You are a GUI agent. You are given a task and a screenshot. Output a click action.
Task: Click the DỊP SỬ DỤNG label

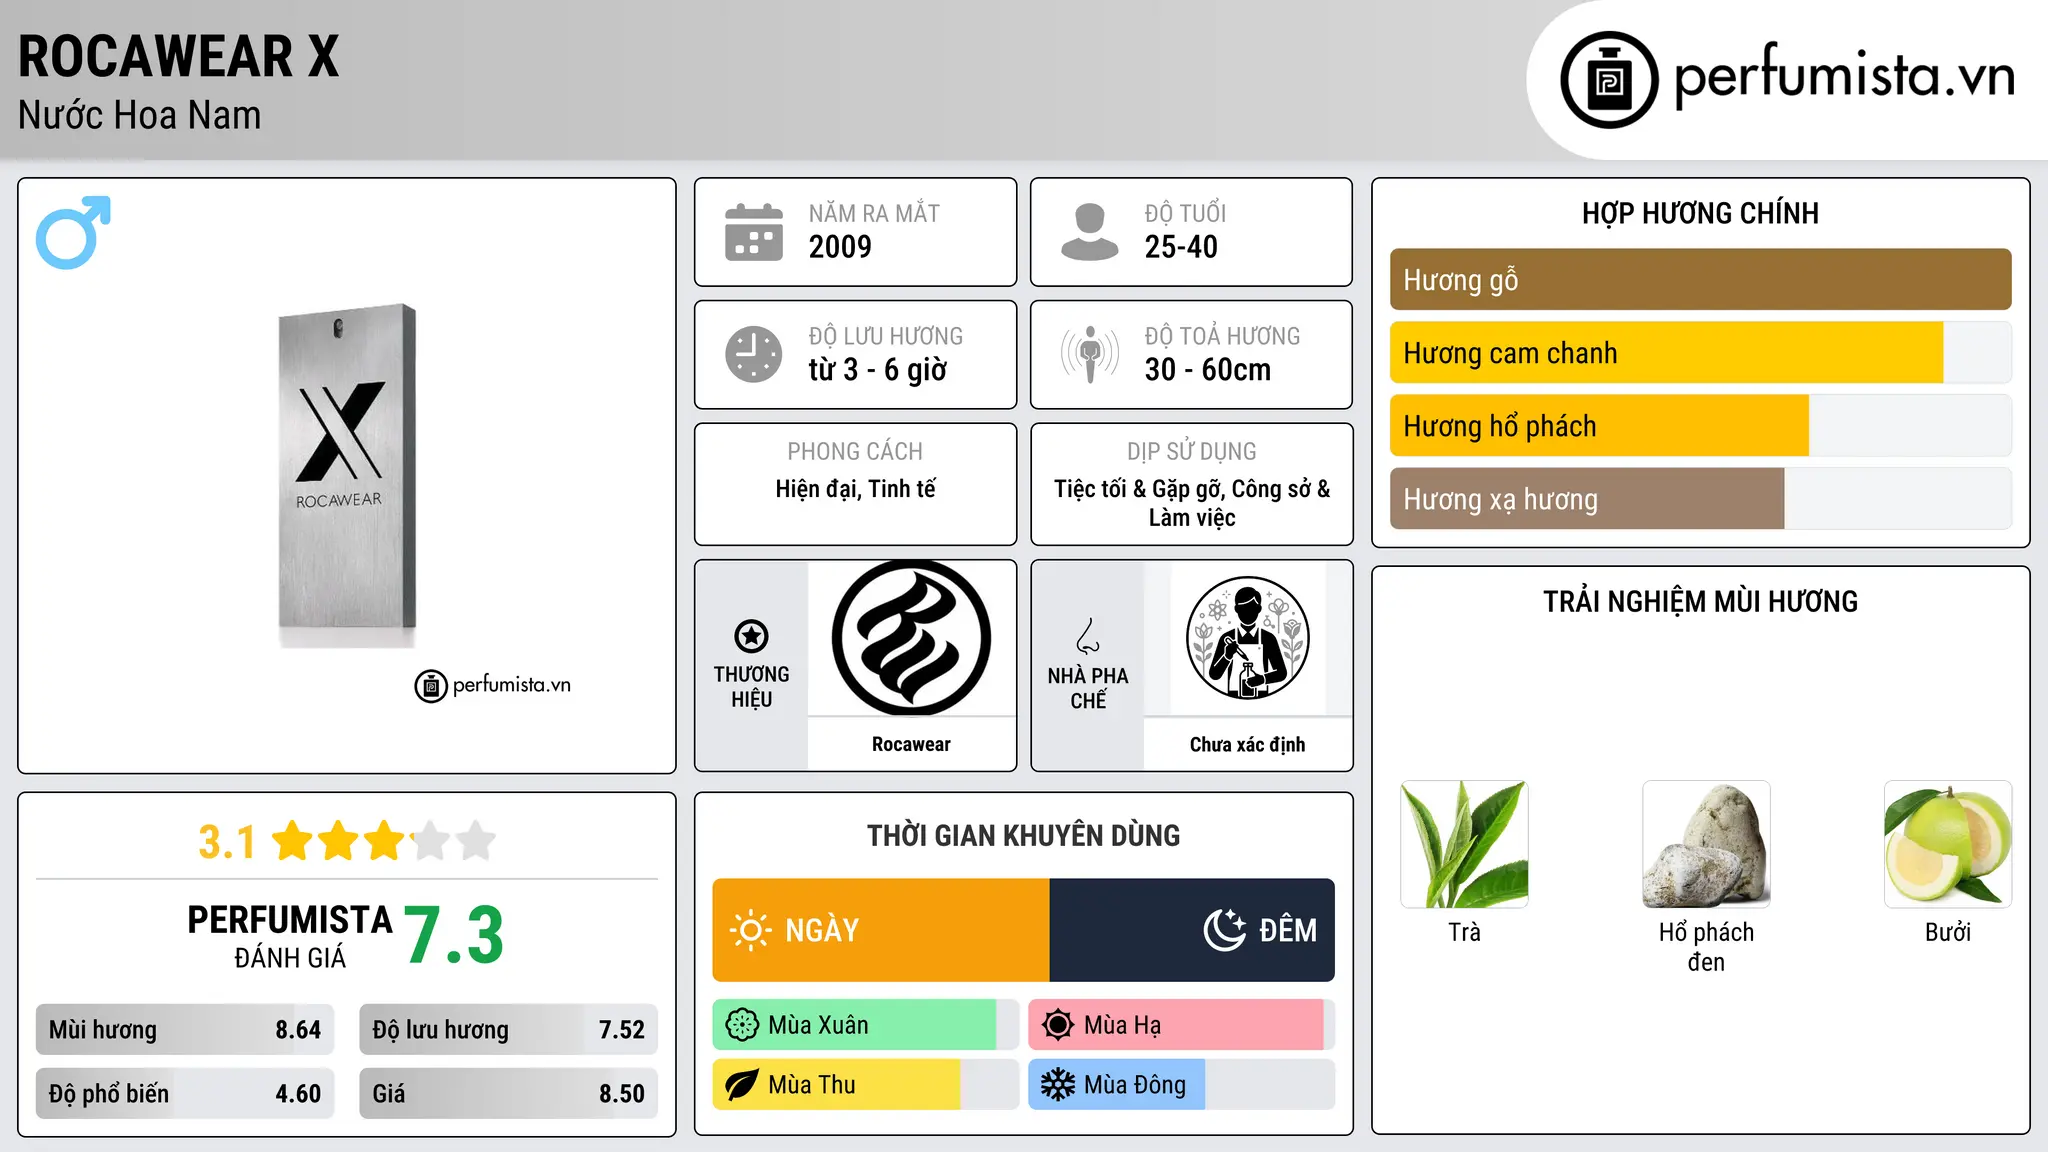tap(1191, 451)
